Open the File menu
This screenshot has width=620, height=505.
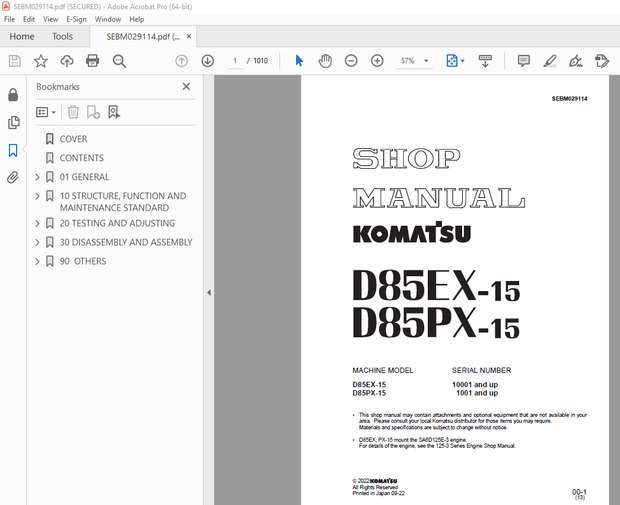coord(9,19)
